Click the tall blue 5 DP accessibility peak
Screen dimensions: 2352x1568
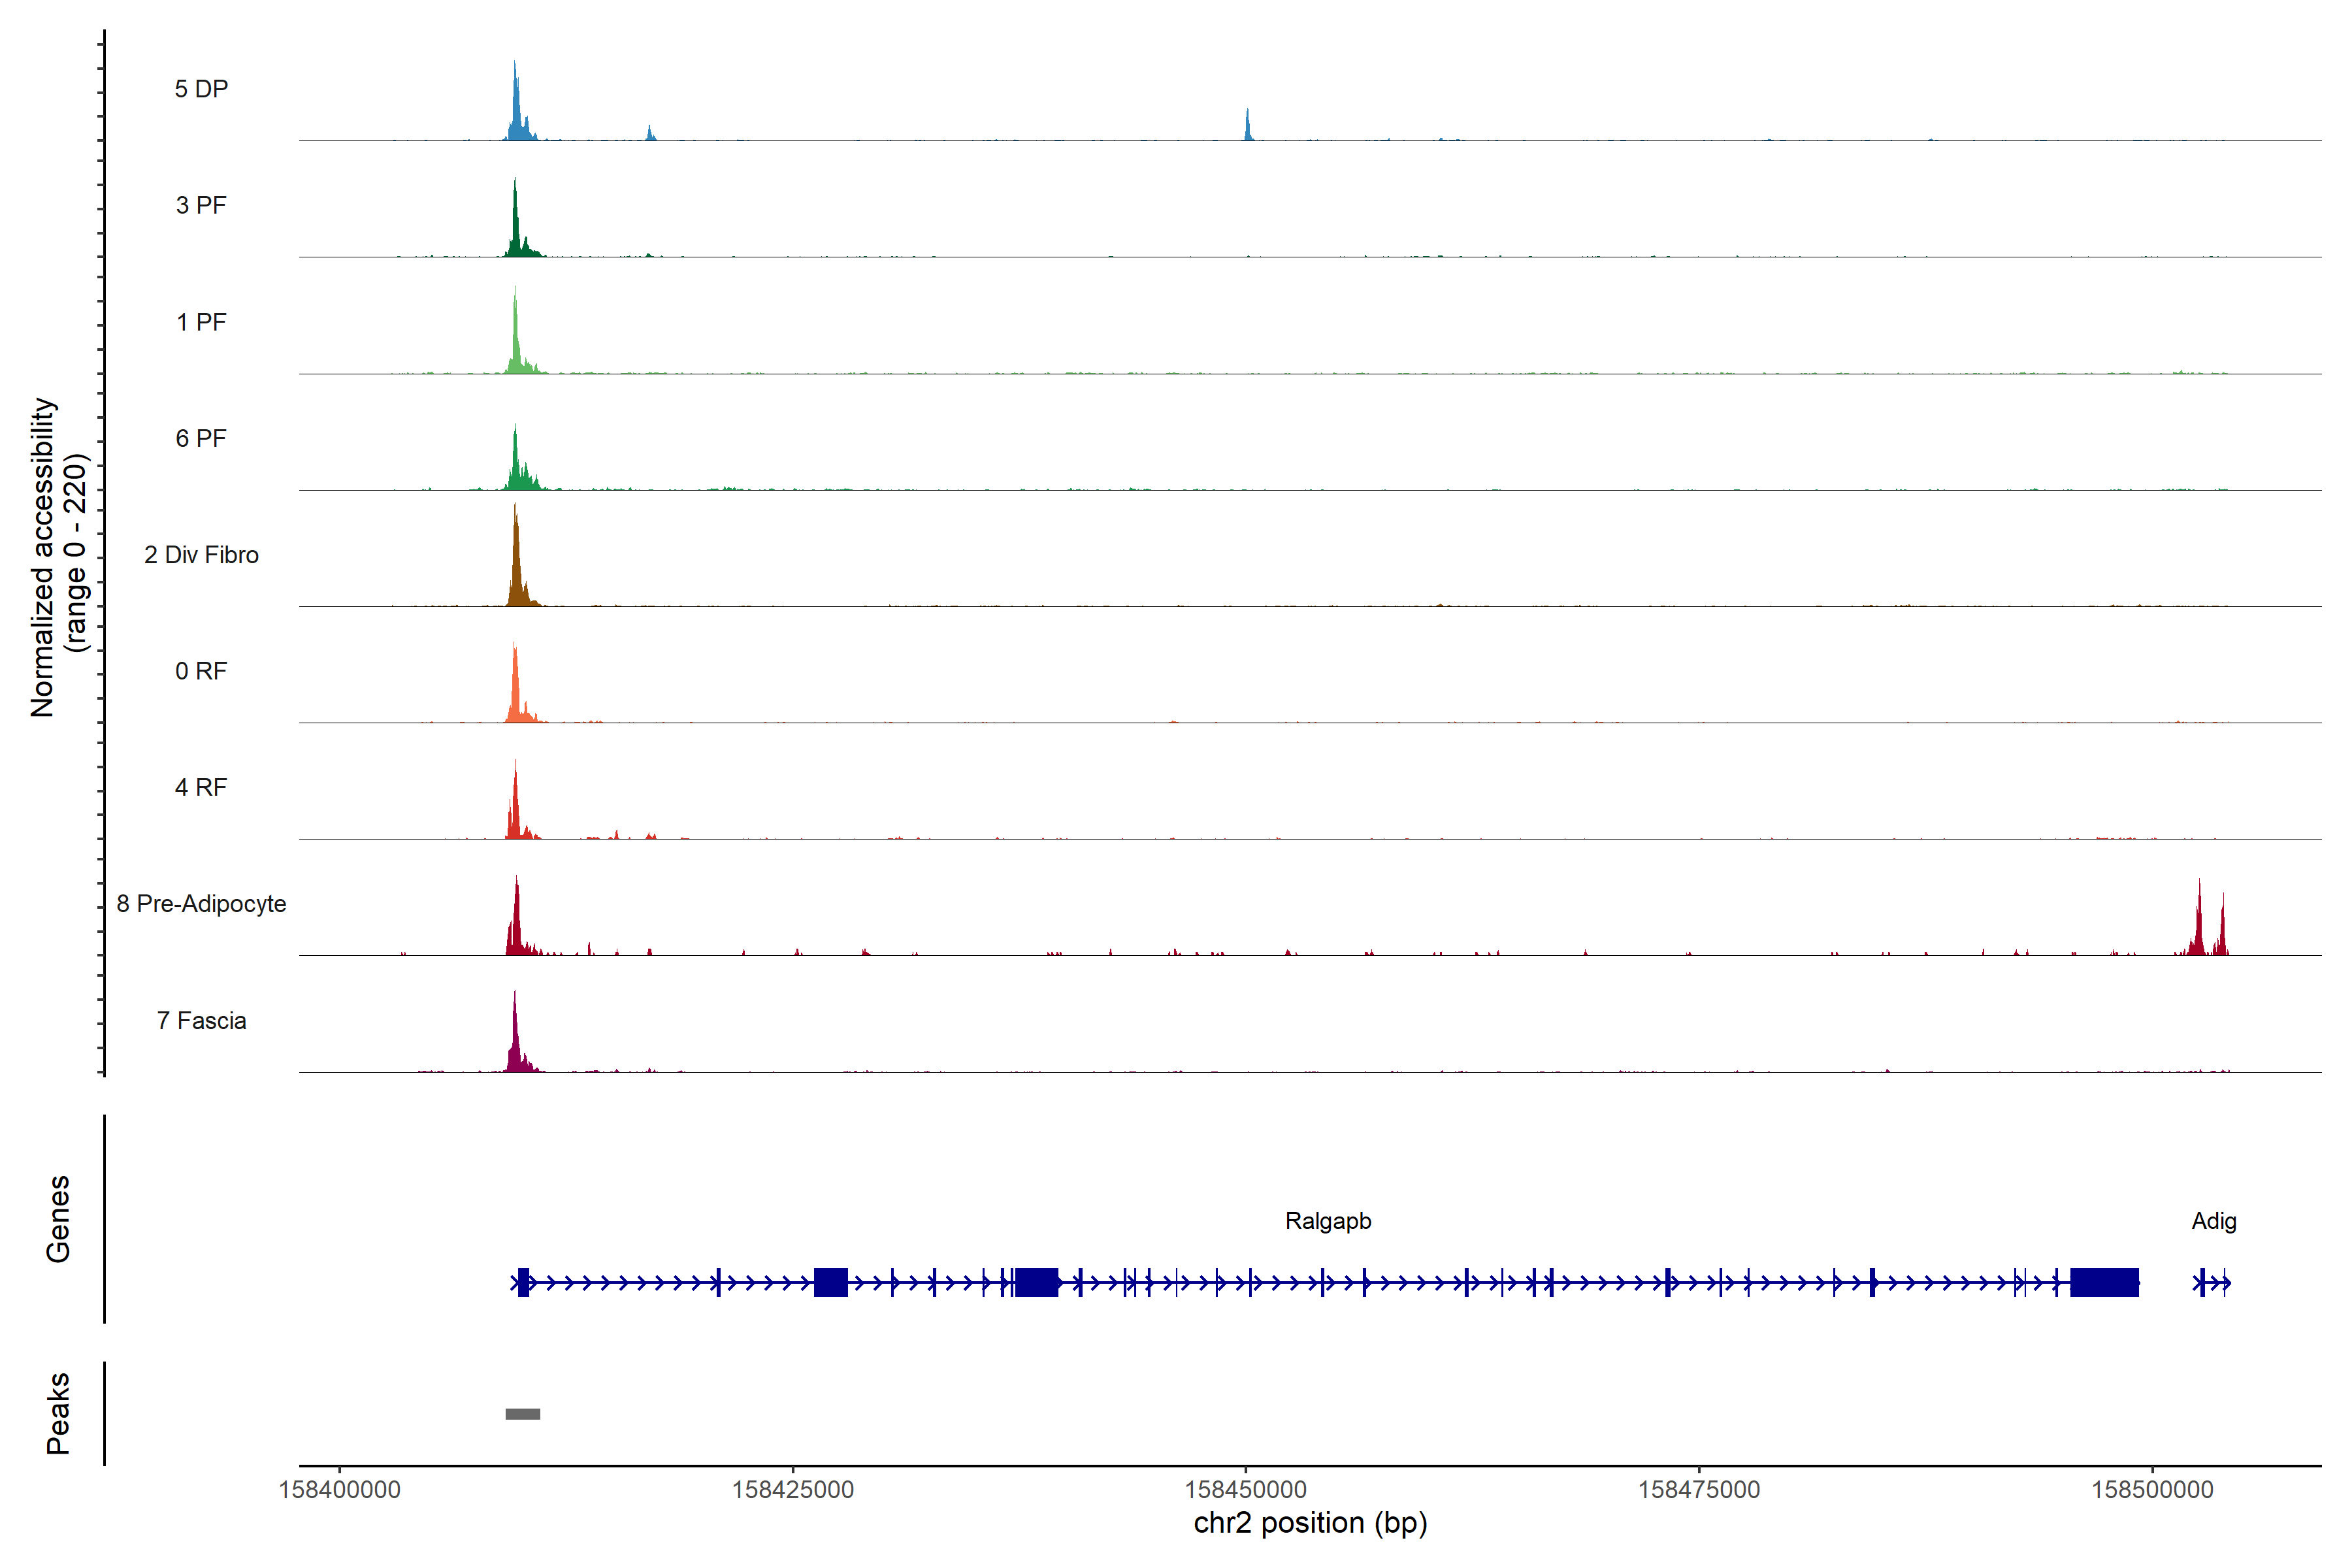[516, 110]
